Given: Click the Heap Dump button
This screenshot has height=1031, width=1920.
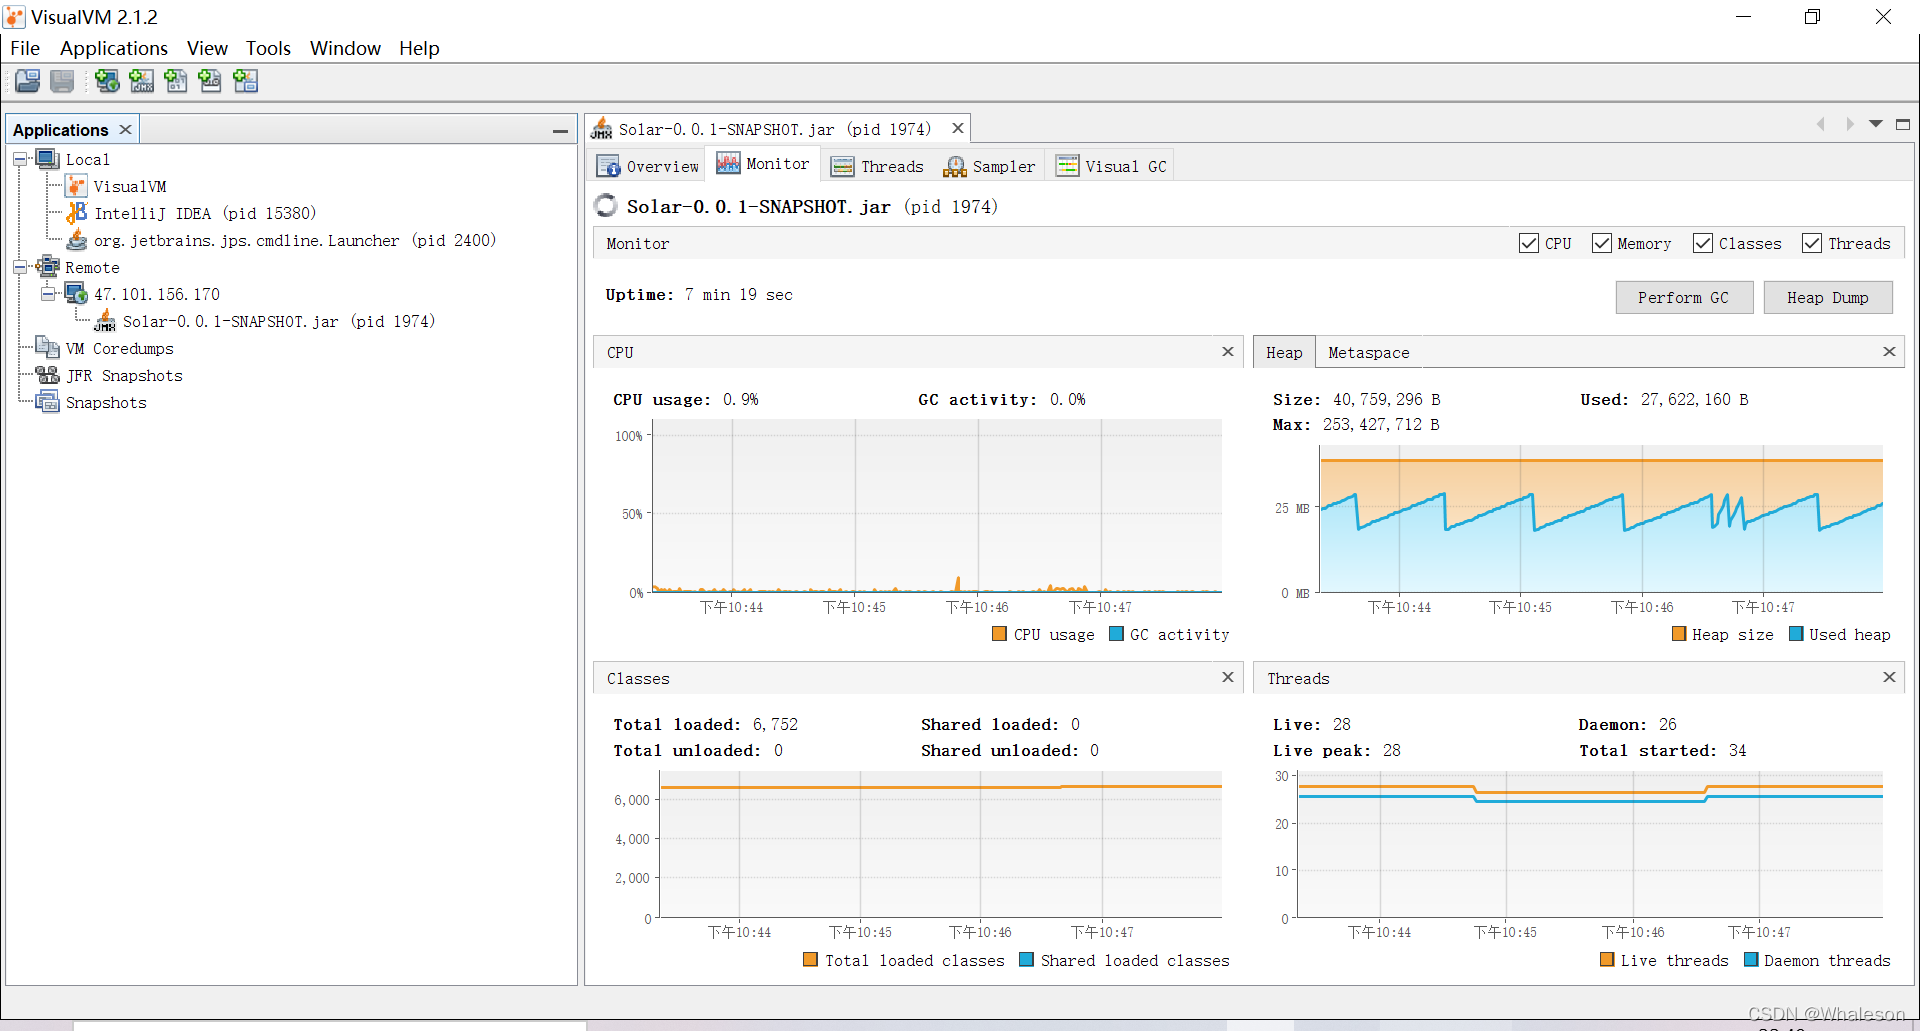Looking at the screenshot, I should pyautogui.click(x=1827, y=297).
